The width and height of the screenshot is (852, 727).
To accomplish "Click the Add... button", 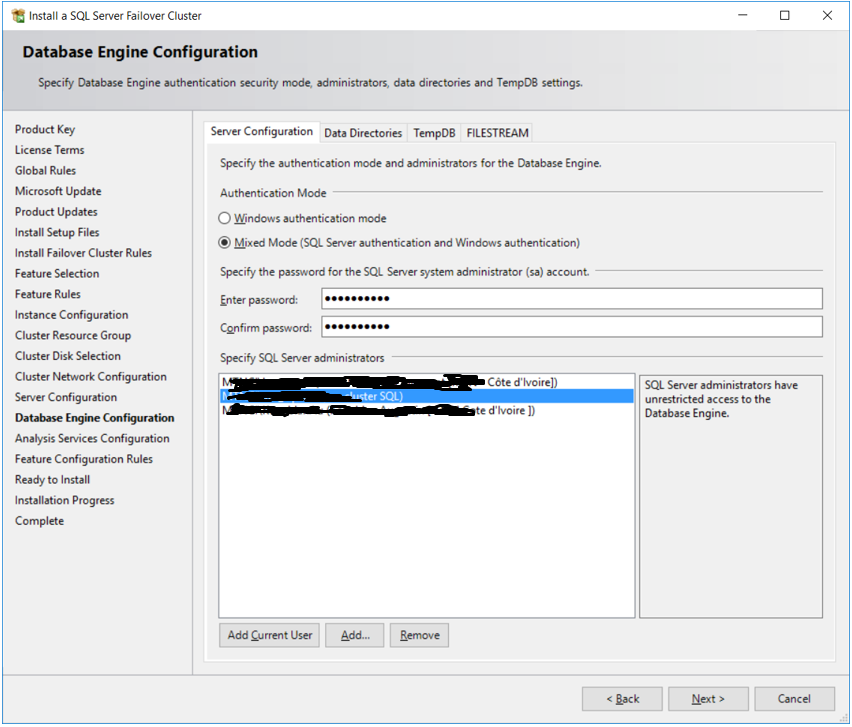I will pos(355,636).
